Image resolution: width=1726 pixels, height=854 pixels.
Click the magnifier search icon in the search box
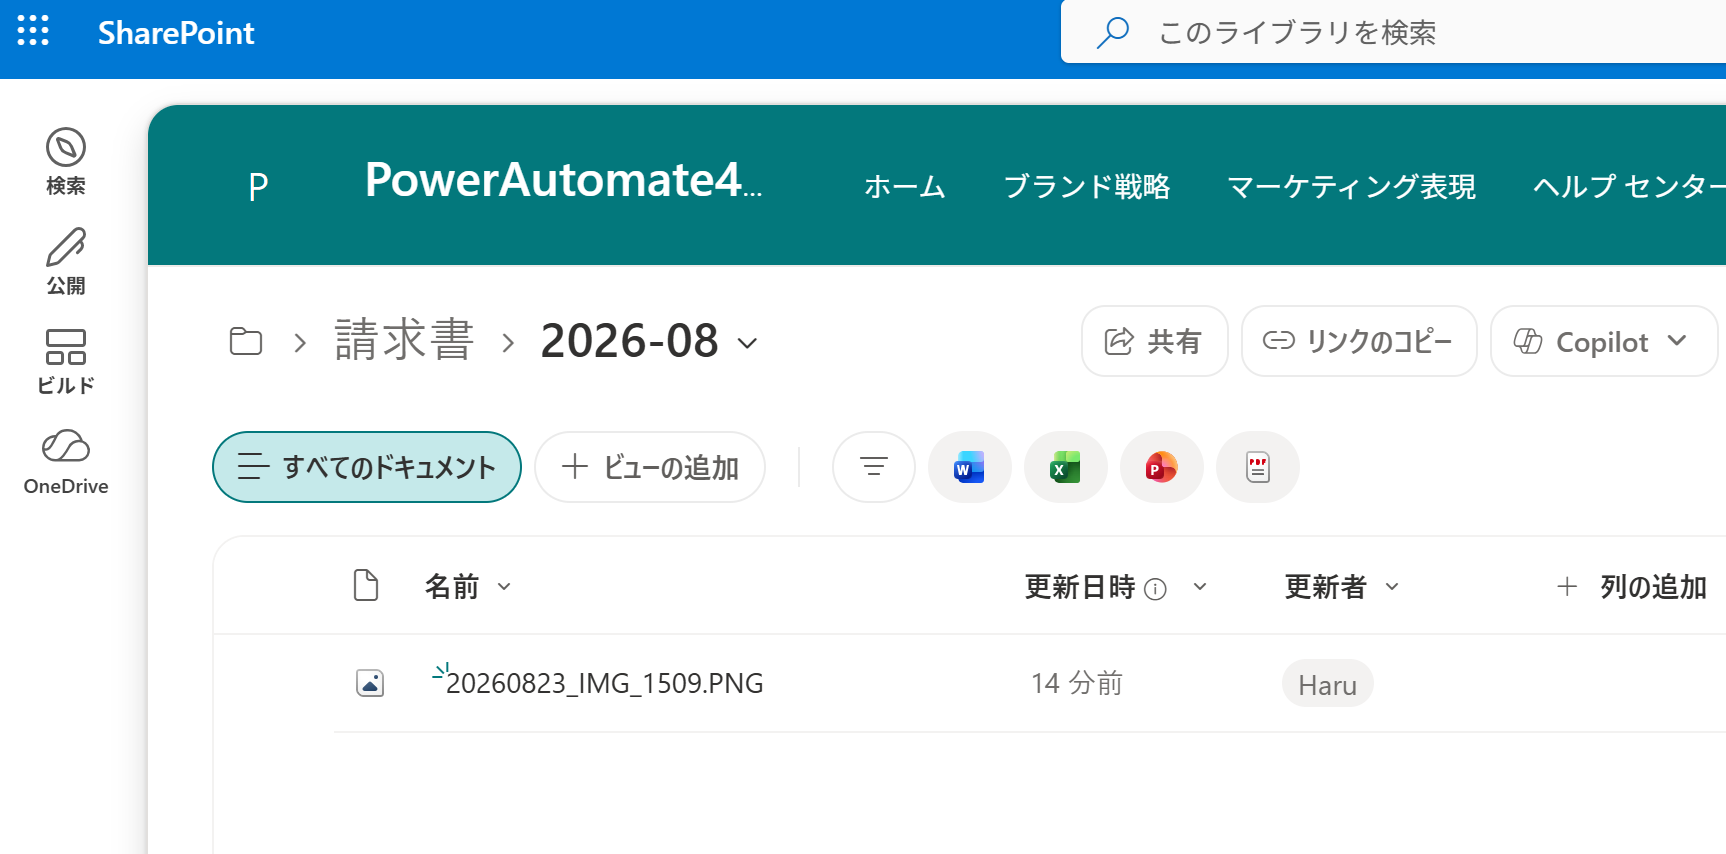(x=1112, y=33)
